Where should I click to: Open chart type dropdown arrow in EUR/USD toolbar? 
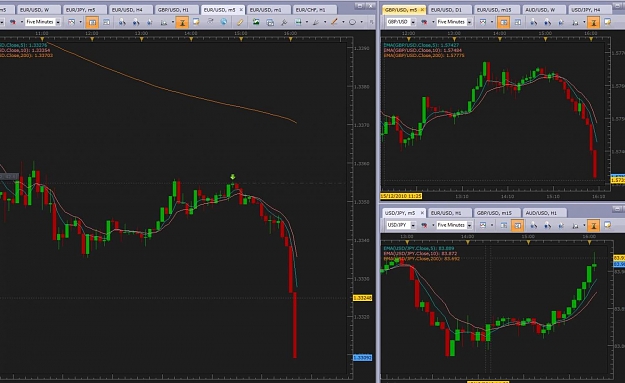[x=81, y=22]
